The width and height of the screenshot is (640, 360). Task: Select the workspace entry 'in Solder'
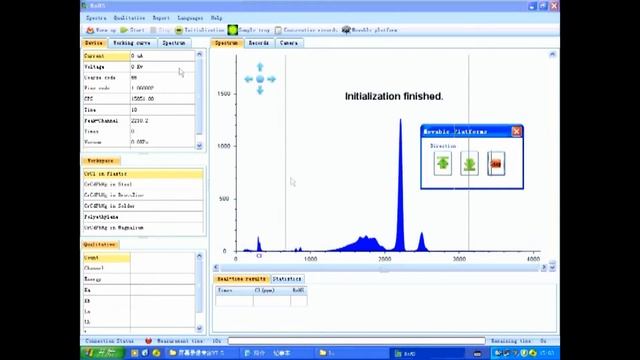click(x=143, y=206)
